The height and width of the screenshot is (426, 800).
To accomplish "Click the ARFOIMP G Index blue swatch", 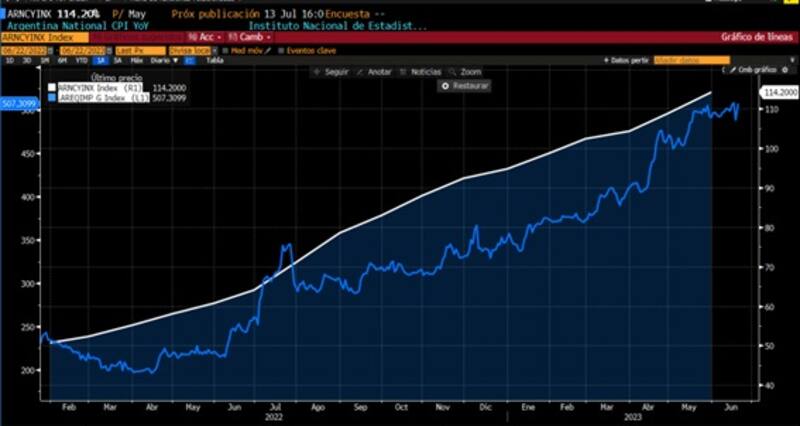I will click(52, 97).
